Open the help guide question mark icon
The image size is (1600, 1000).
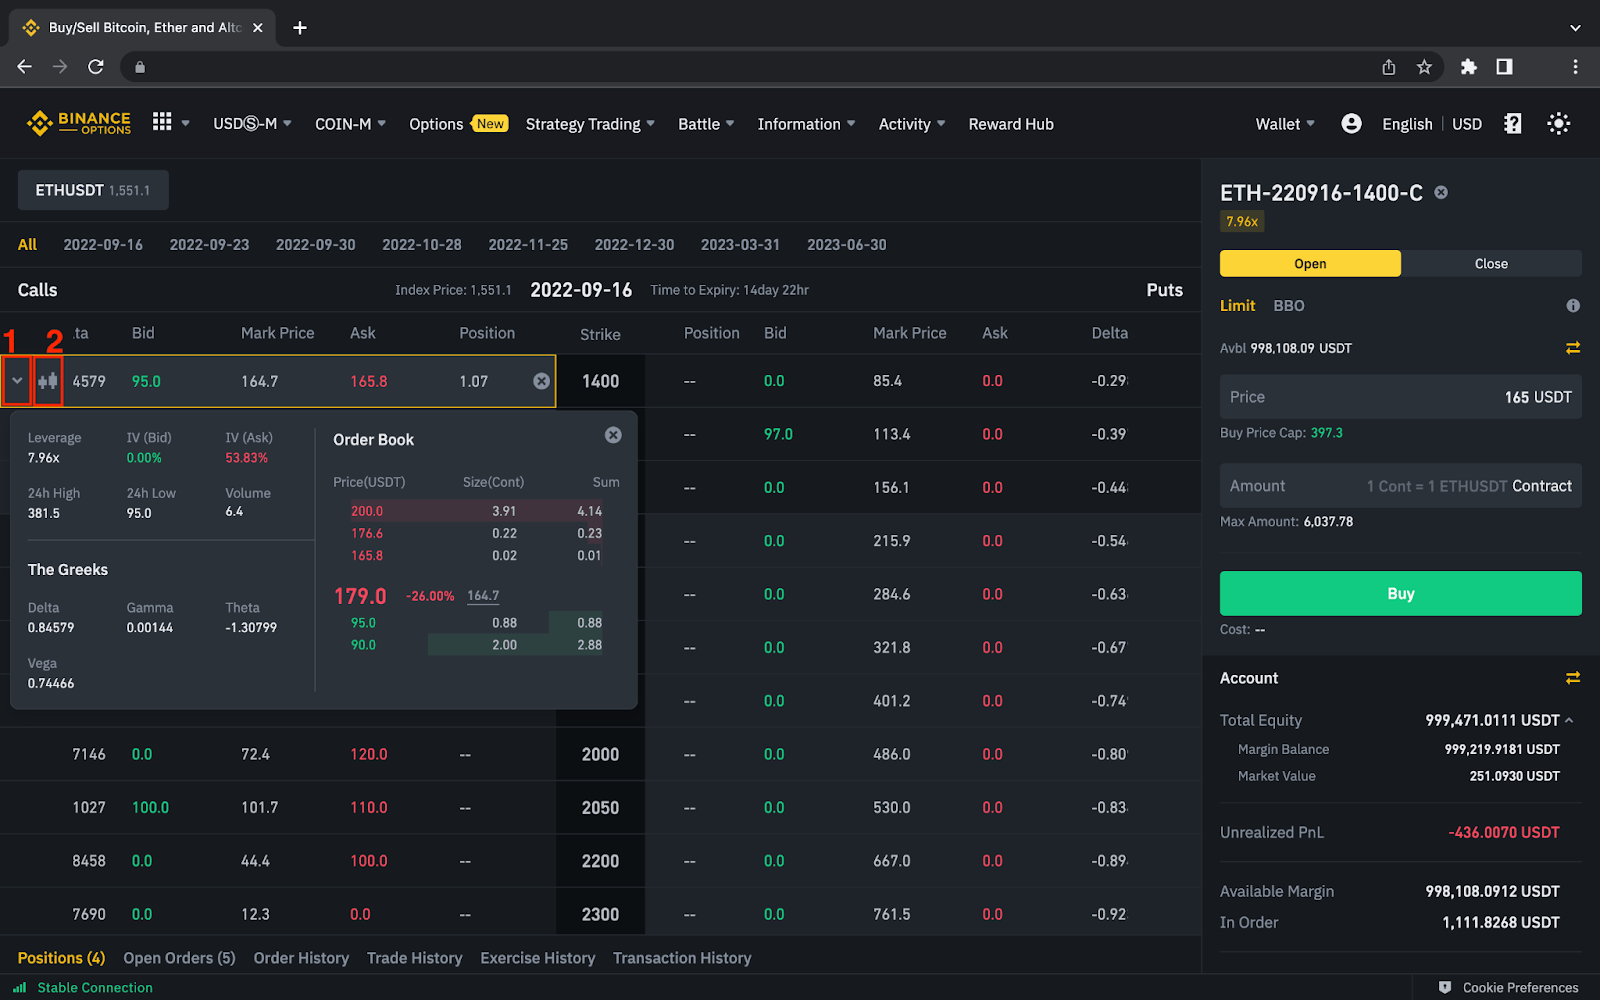click(x=1512, y=123)
